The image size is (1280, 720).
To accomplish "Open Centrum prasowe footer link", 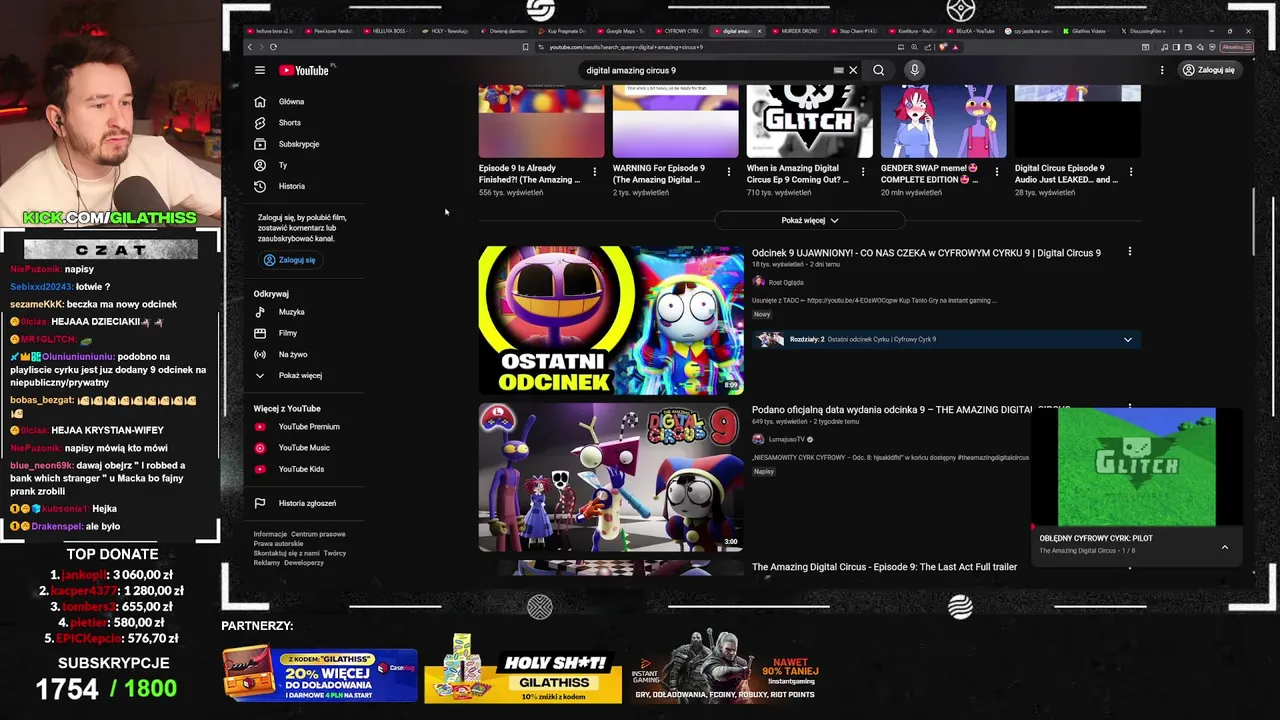I will (318, 534).
